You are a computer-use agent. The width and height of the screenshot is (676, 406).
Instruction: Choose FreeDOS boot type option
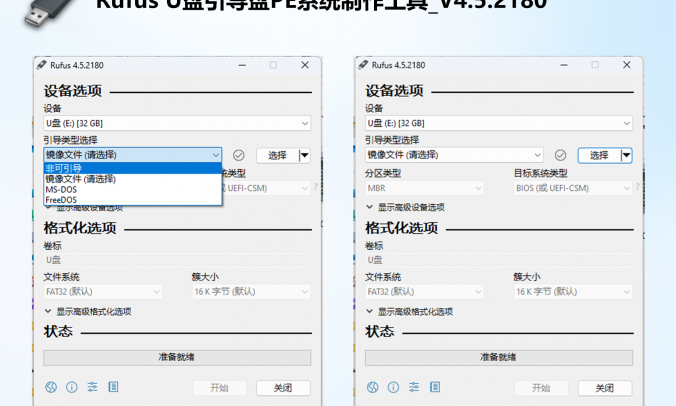click(132, 200)
